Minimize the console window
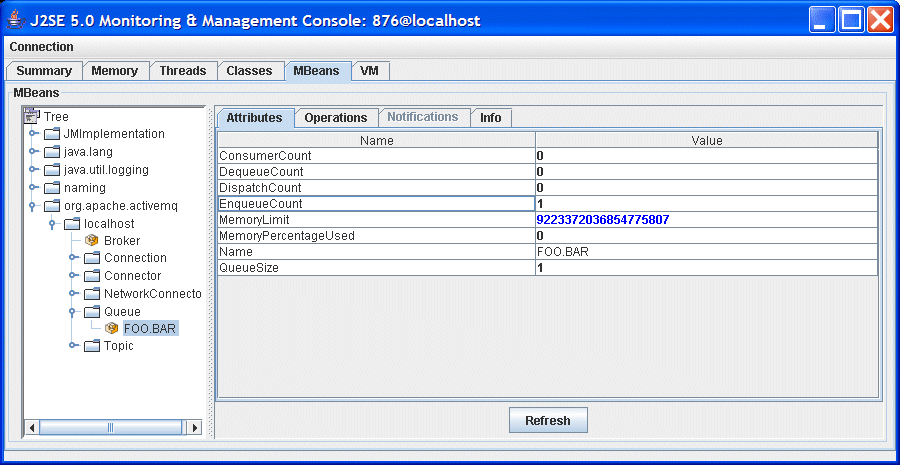900x465 pixels. pyautogui.click(x=823, y=21)
